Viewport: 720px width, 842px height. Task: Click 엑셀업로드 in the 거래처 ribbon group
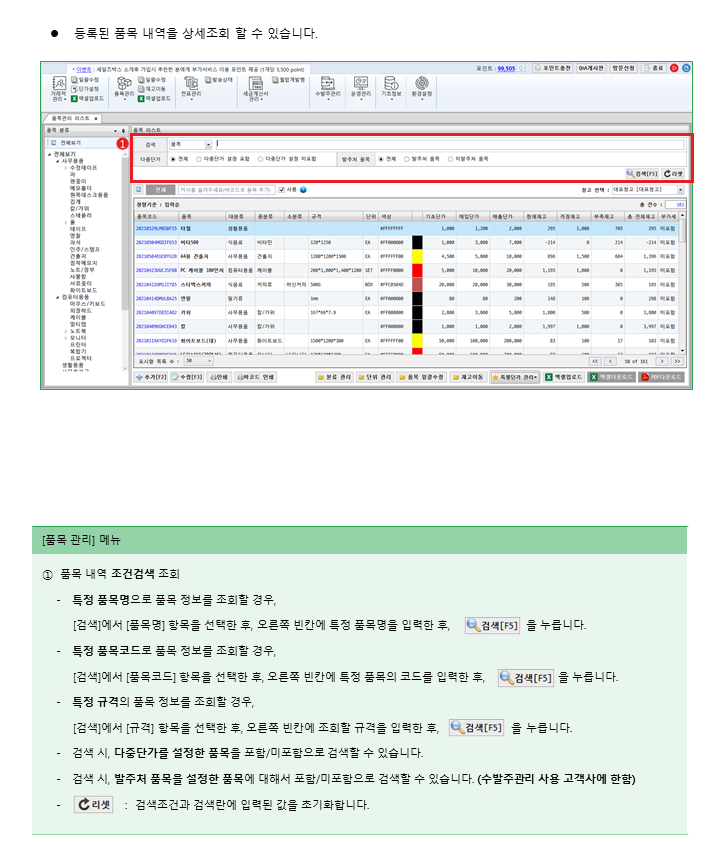[x=88, y=99]
